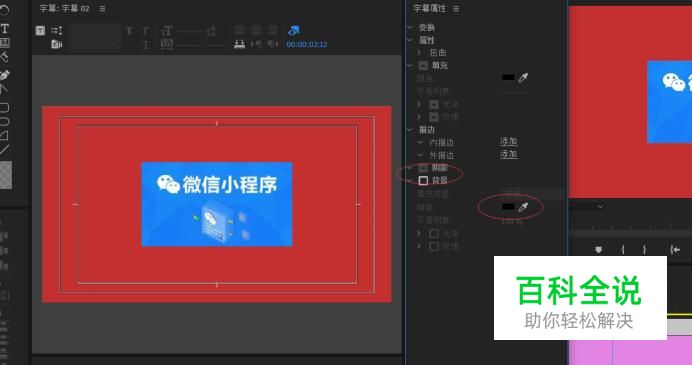Select the Wedge shape tool
Screen dimensions: 692x365
click(4, 135)
